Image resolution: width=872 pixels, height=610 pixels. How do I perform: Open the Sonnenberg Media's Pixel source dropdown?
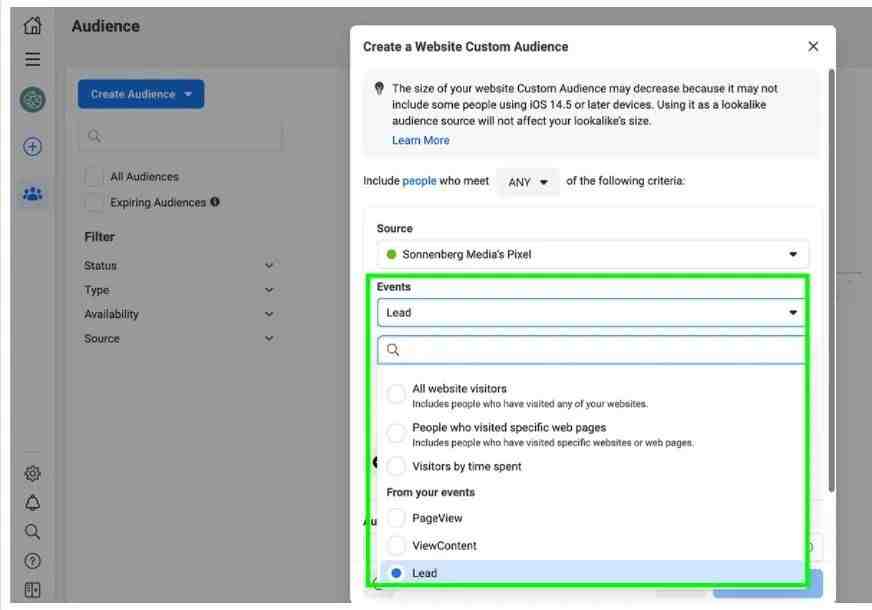pyautogui.click(x=592, y=254)
